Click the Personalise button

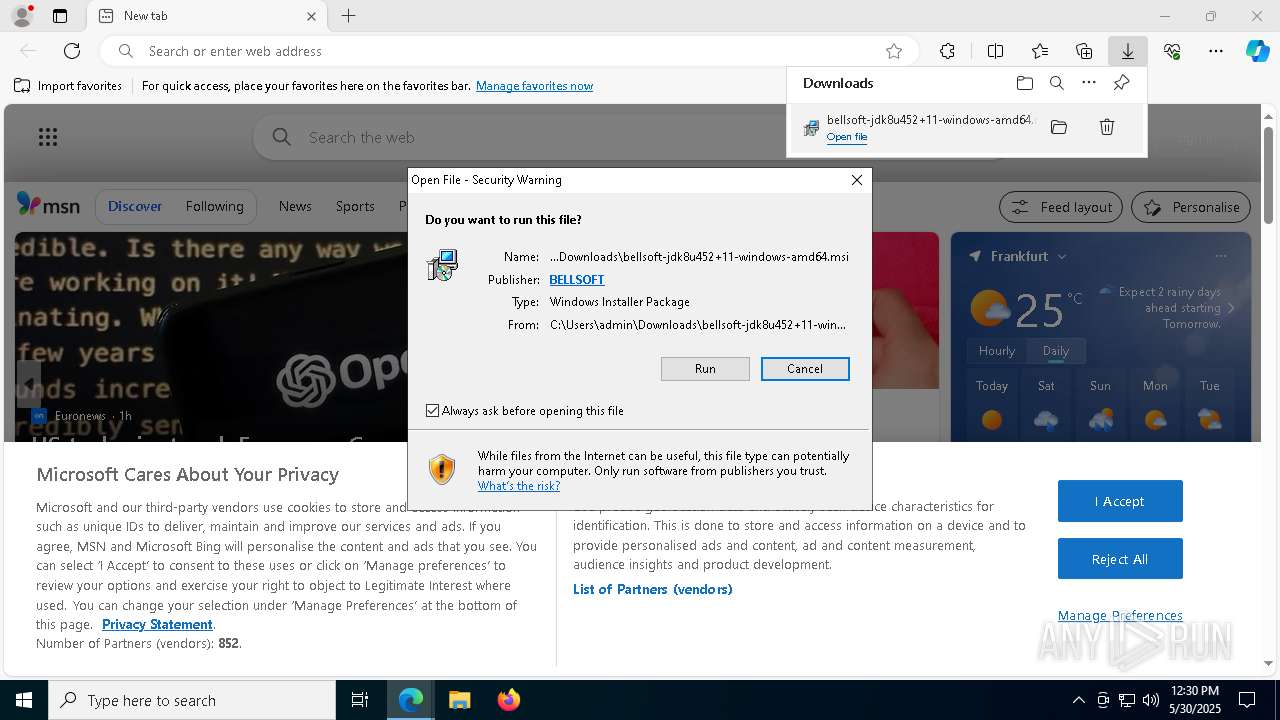tap(1191, 207)
